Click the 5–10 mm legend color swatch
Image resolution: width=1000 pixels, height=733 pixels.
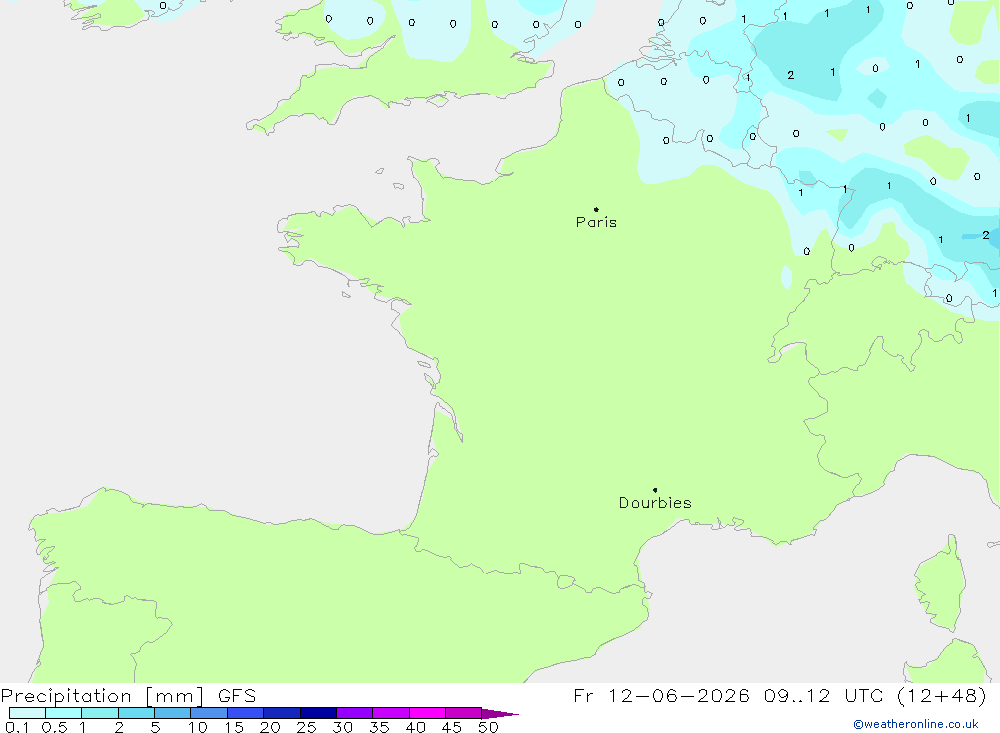tap(173, 713)
